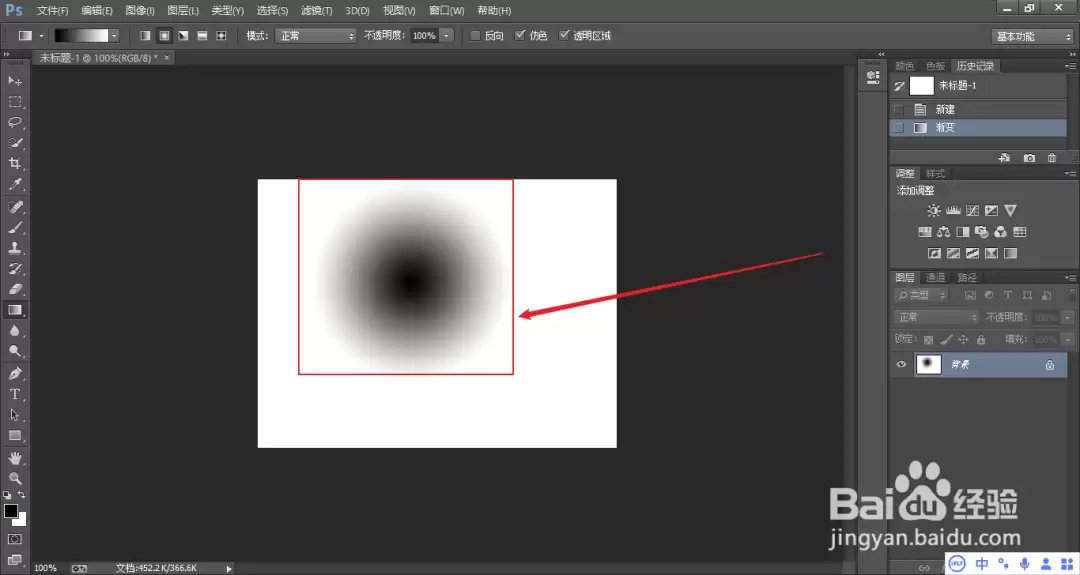Switch to the 路径 (Paths) tab
1080x575 pixels.
pyautogui.click(x=967, y=278)
